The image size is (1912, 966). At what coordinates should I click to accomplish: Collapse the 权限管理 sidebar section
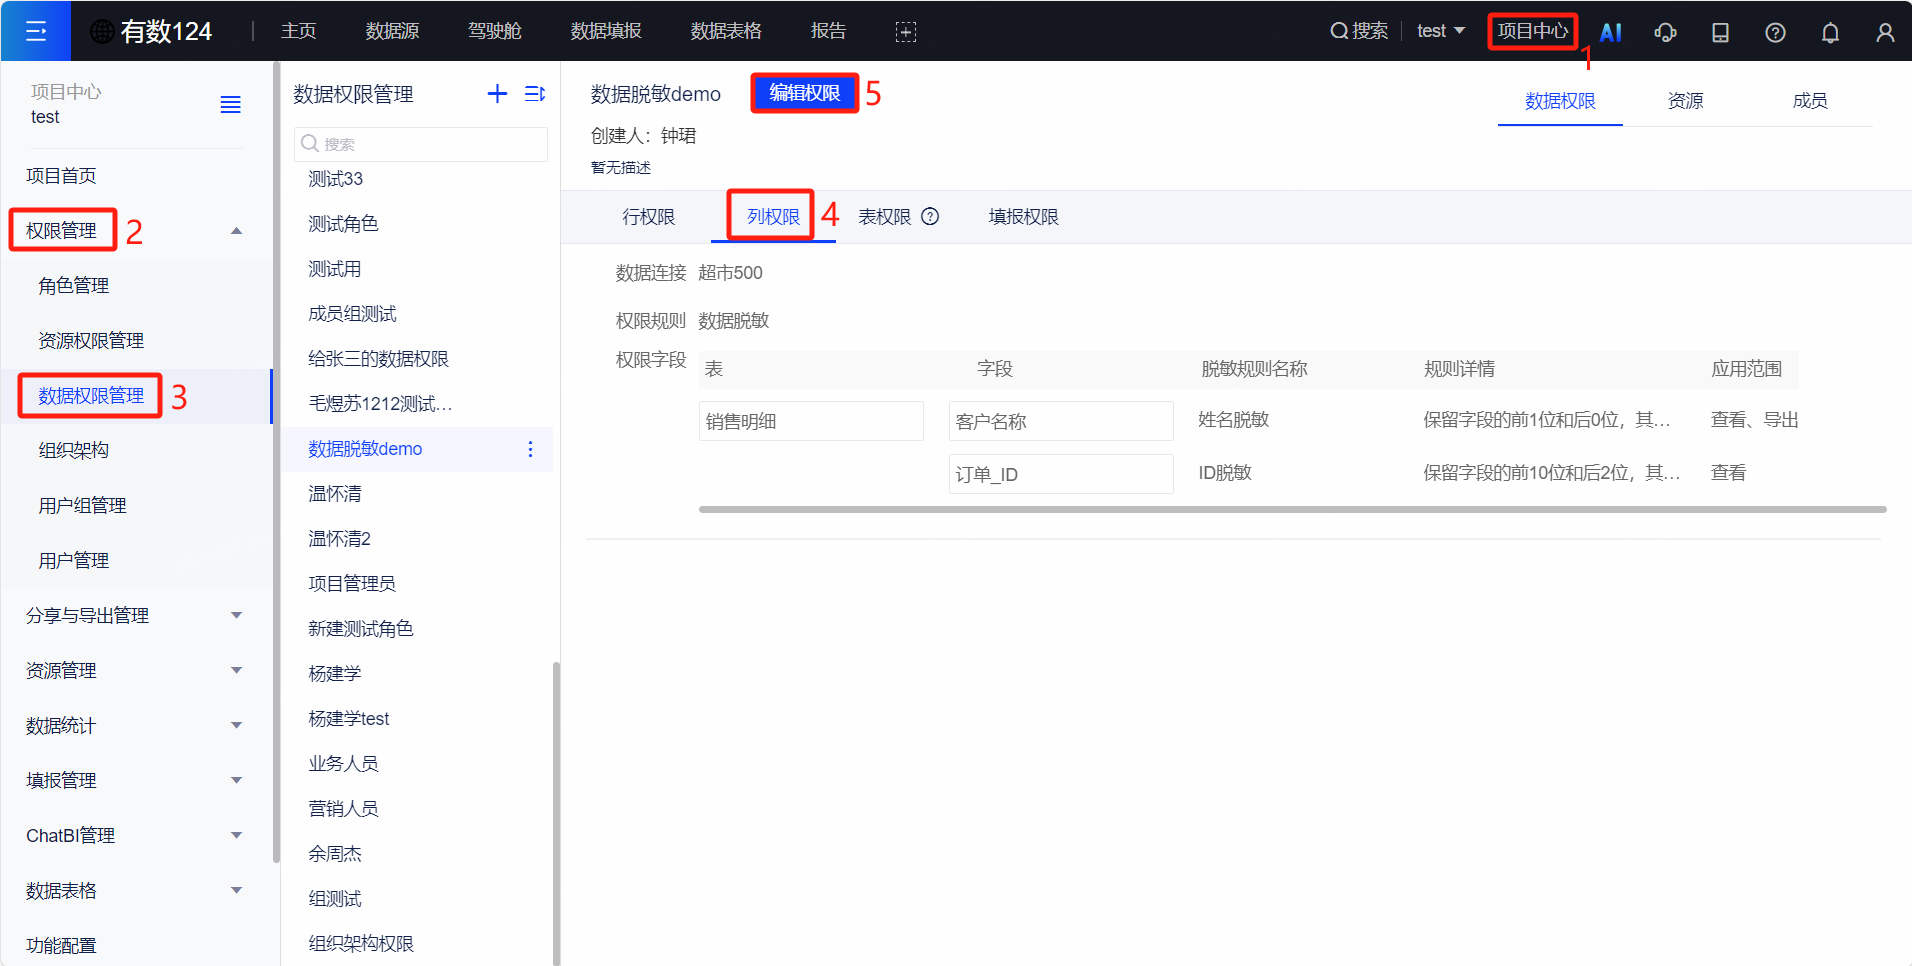236,229
